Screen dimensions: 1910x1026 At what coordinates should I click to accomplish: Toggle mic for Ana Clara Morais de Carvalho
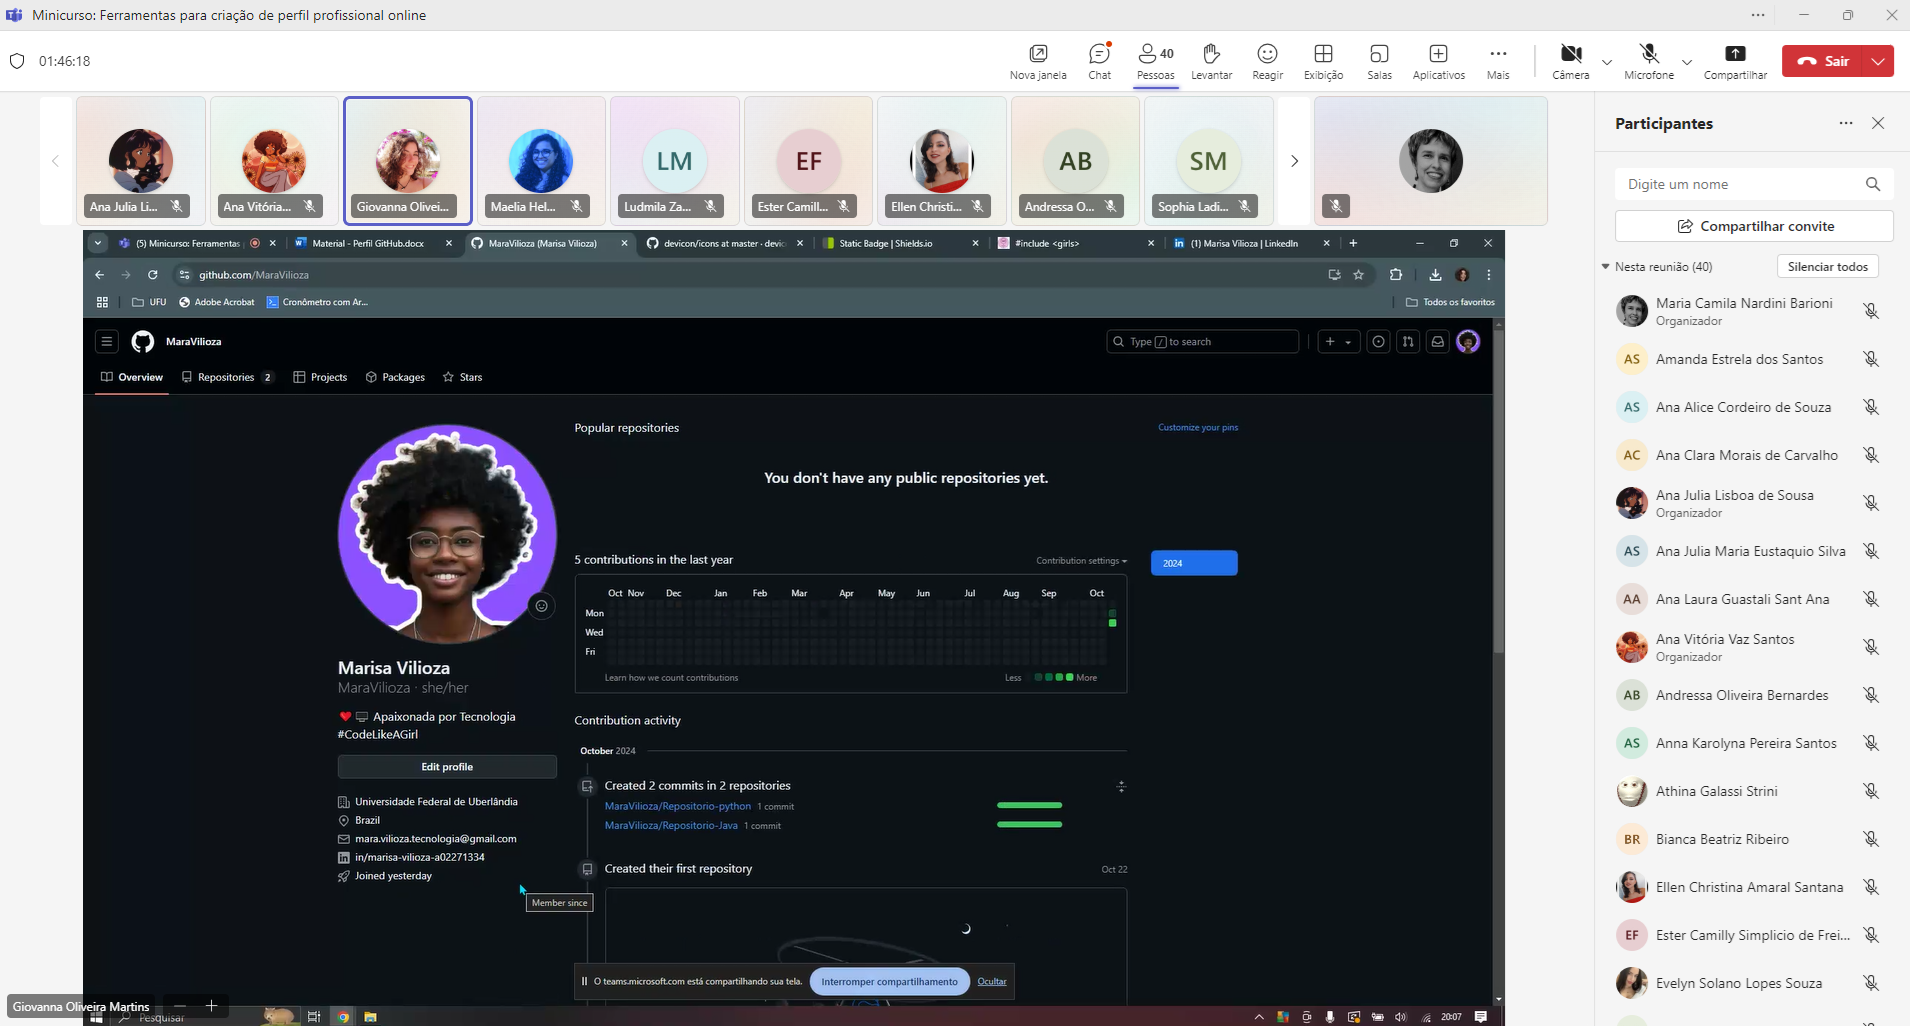click(1871, 455)
